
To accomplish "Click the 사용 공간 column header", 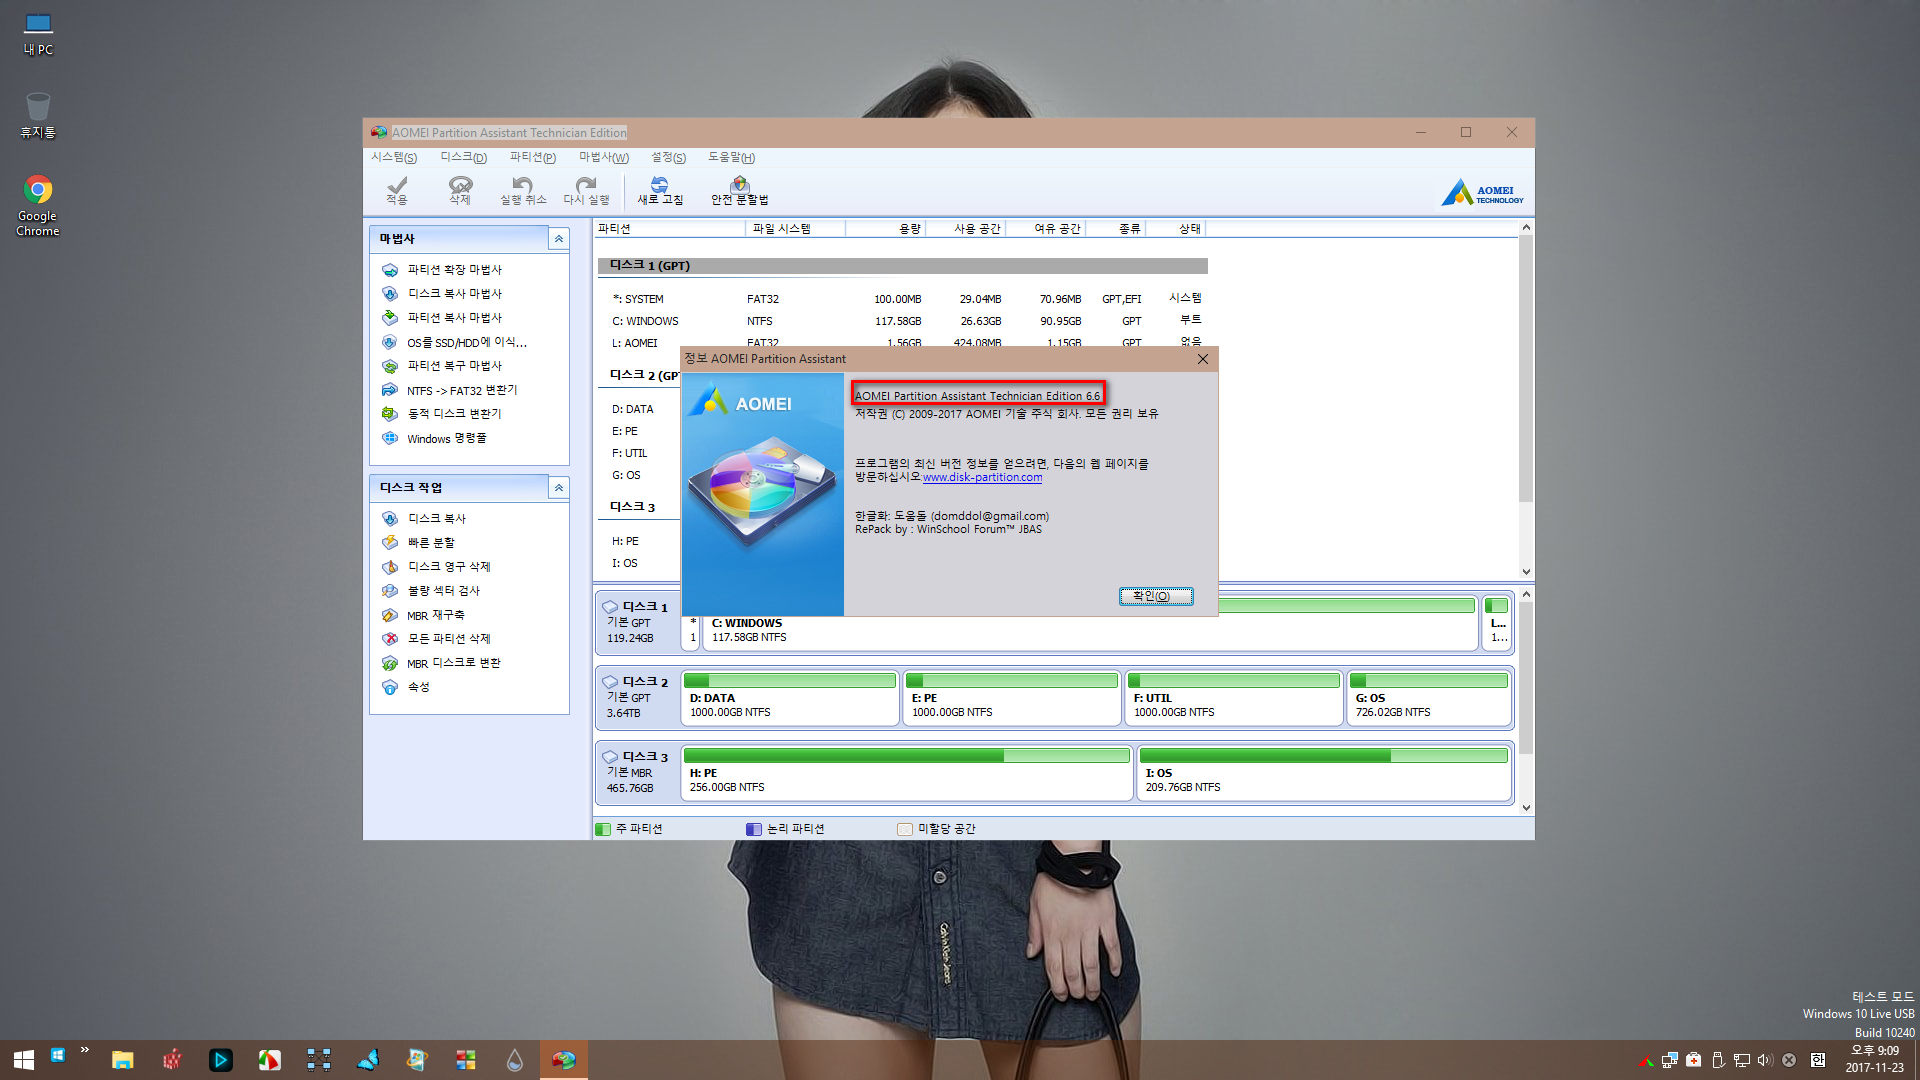I will pos(966,229).
